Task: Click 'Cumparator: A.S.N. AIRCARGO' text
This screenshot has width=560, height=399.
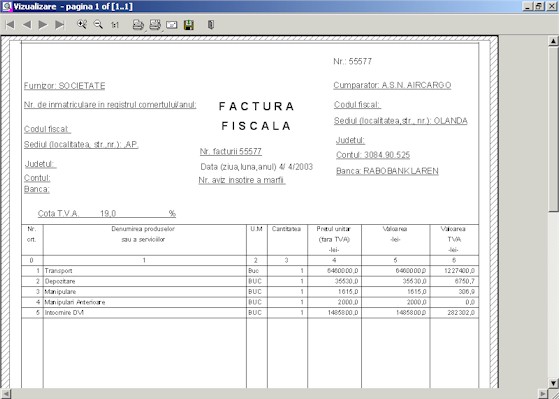Action: [x=392, y=85]
